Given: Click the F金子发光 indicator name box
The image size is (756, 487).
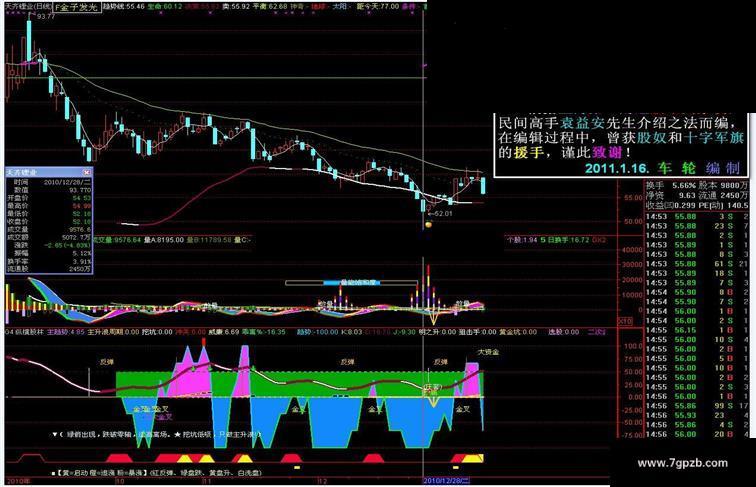Looking at the screenshot, I should [76, 7].
